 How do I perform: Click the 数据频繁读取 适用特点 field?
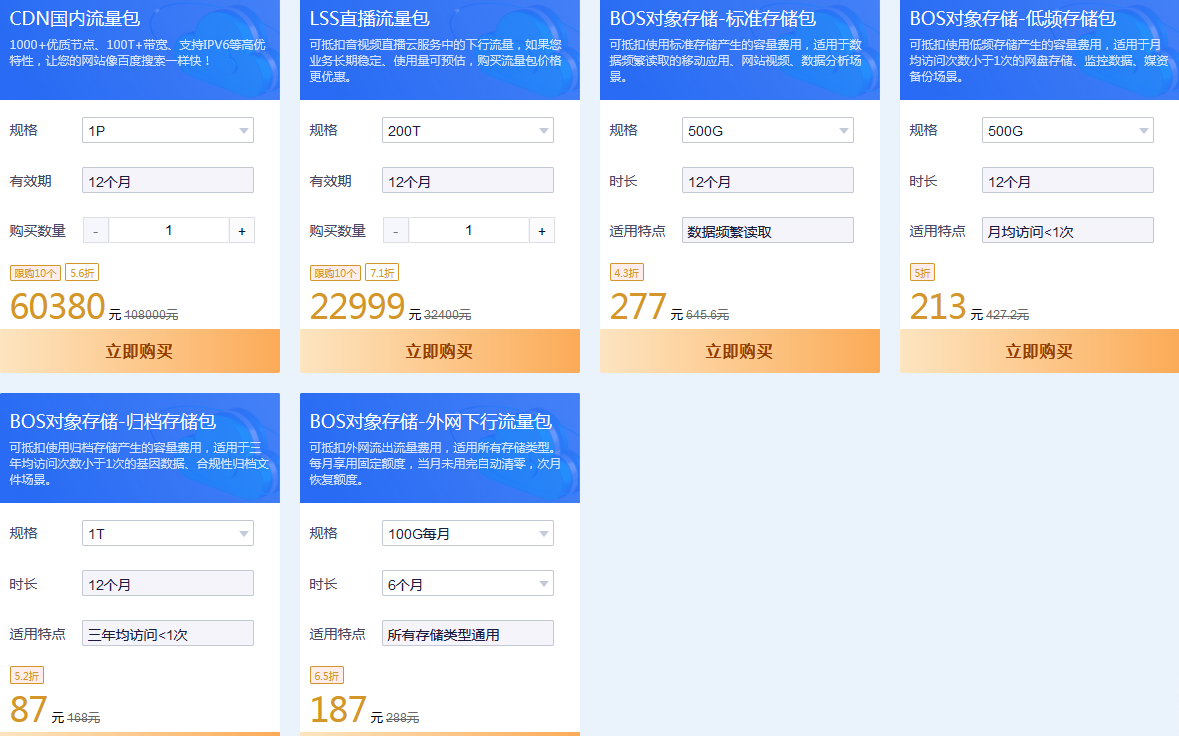[768, 230]
